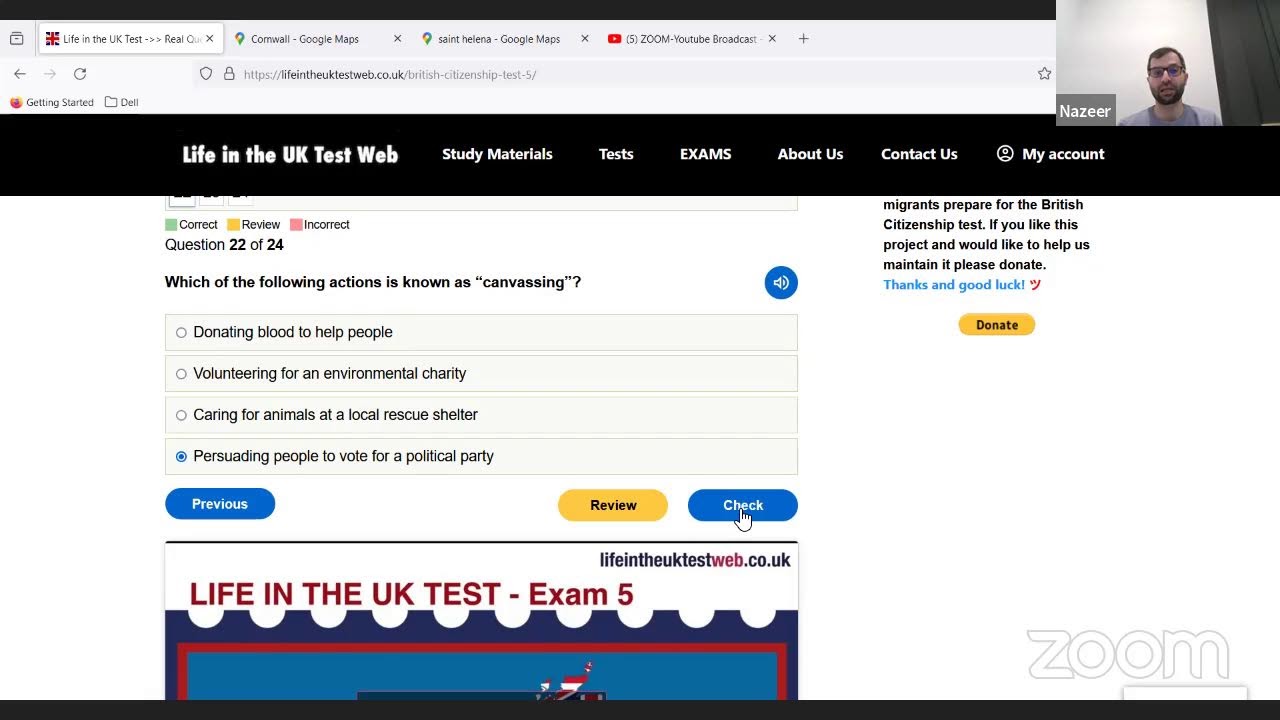
Task: Open the Life in the UK Test Exam 5 image
Action: click(481, 621)
